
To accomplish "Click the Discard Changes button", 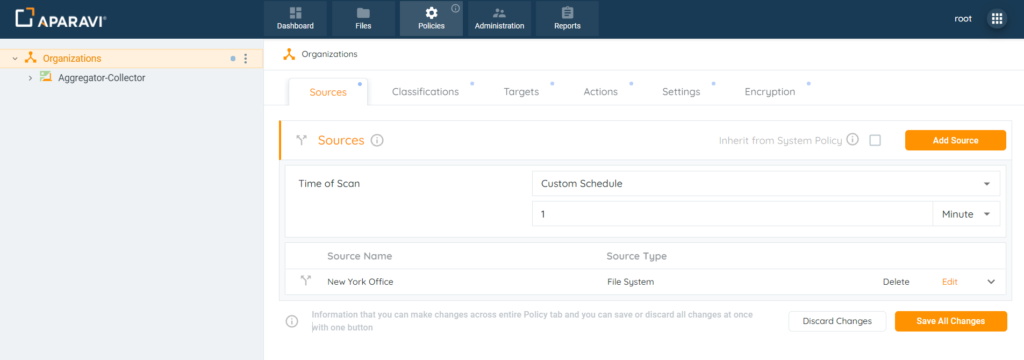I will coord(837,321).
